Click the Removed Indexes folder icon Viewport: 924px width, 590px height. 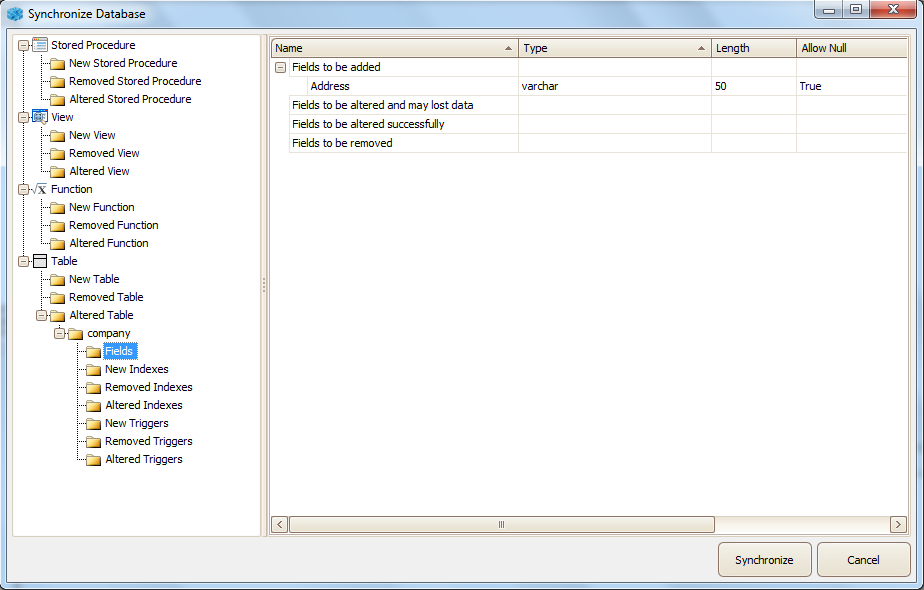93,388
